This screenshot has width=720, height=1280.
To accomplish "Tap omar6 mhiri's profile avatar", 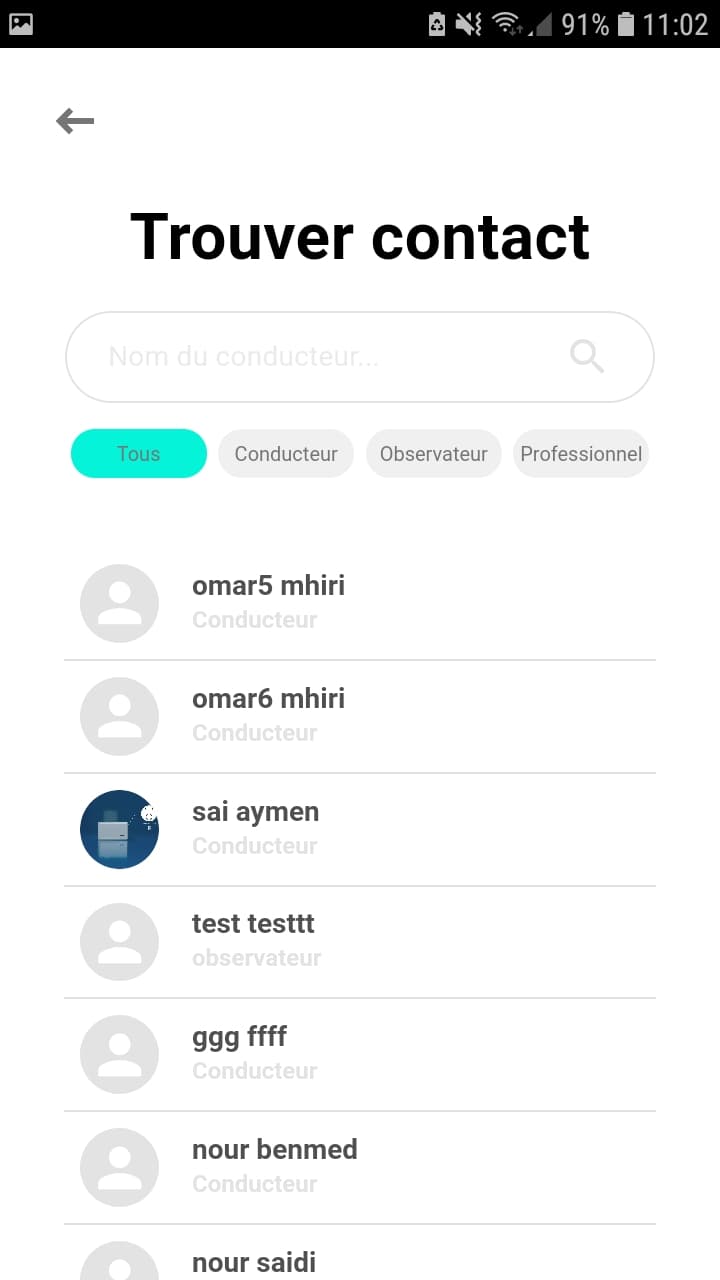I will [119, 716].
